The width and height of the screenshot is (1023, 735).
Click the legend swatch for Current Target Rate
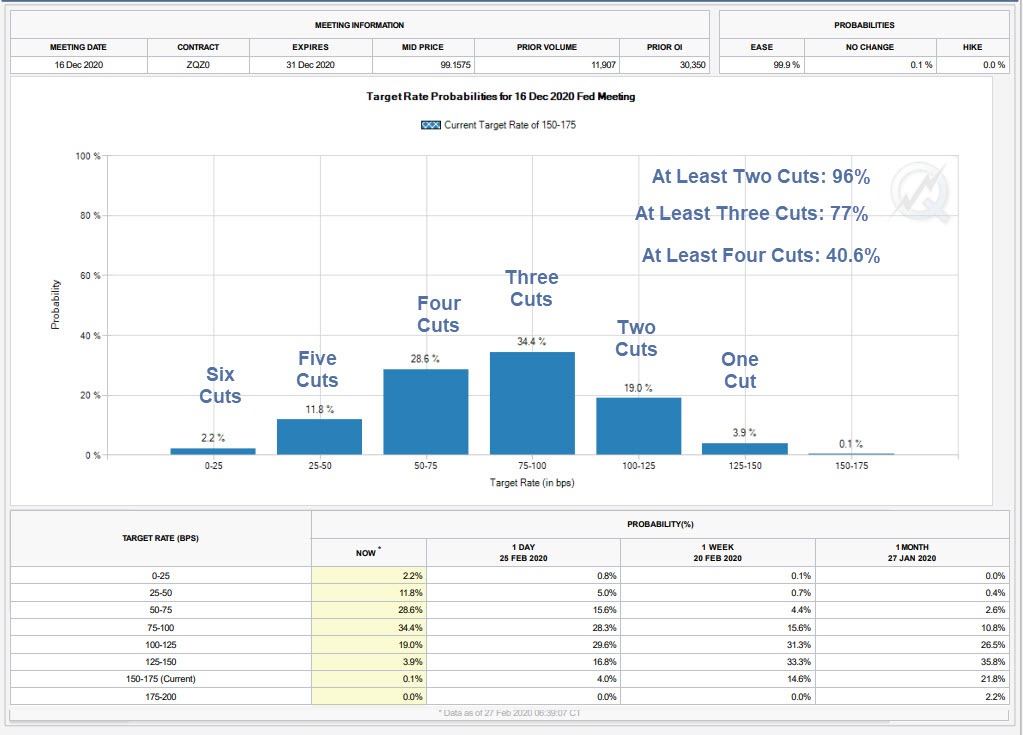point(431,125)
